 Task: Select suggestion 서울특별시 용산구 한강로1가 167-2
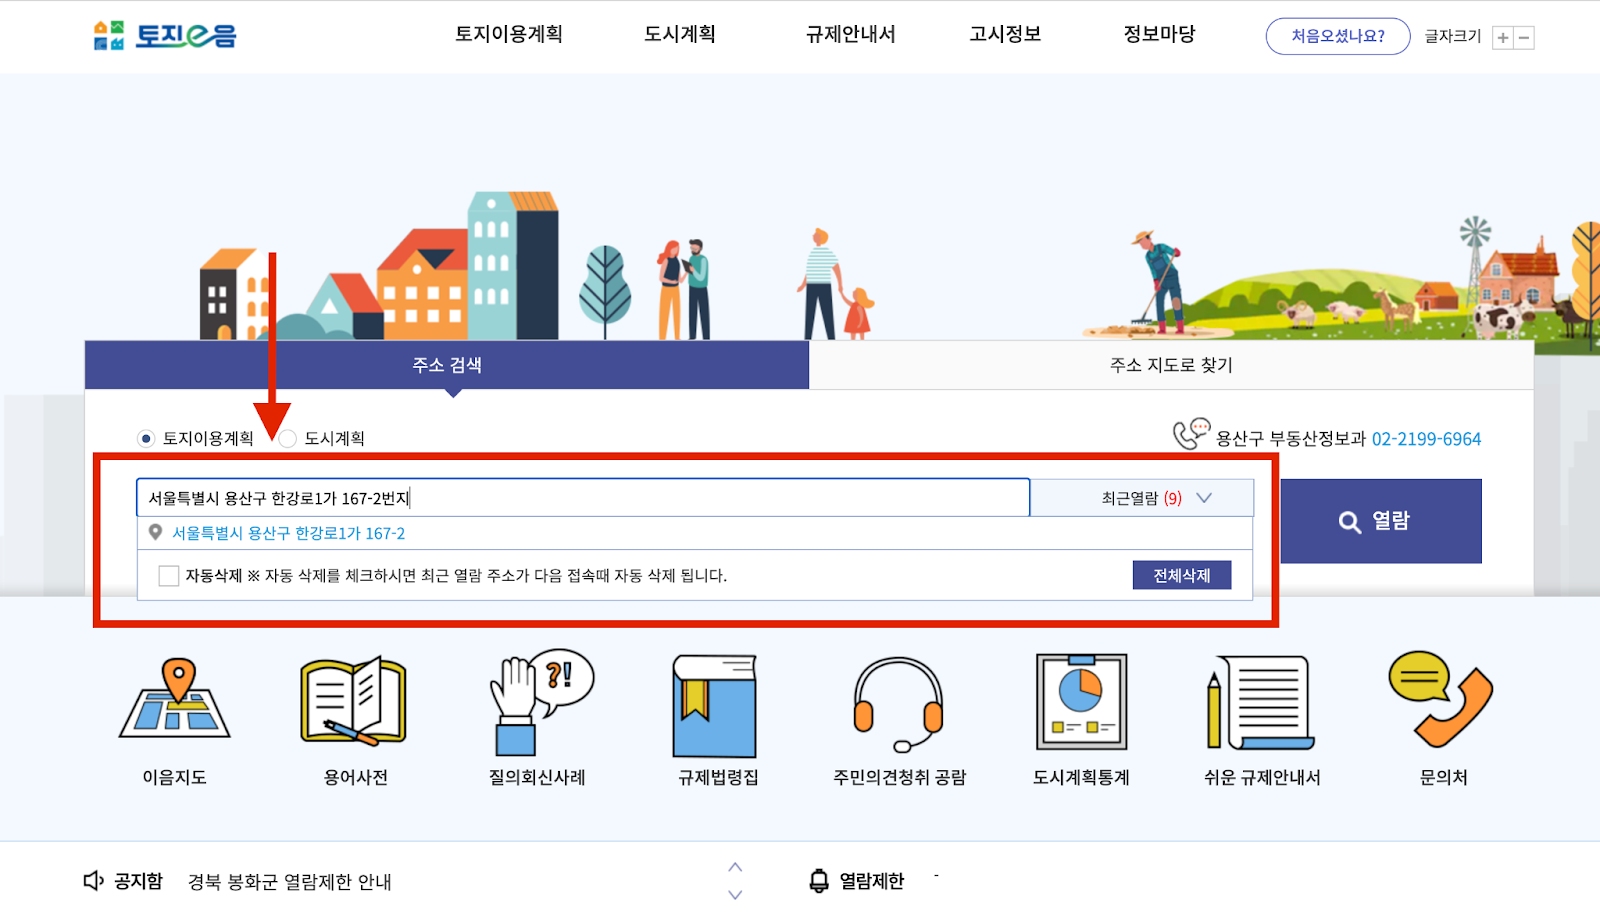pos(289,533)
